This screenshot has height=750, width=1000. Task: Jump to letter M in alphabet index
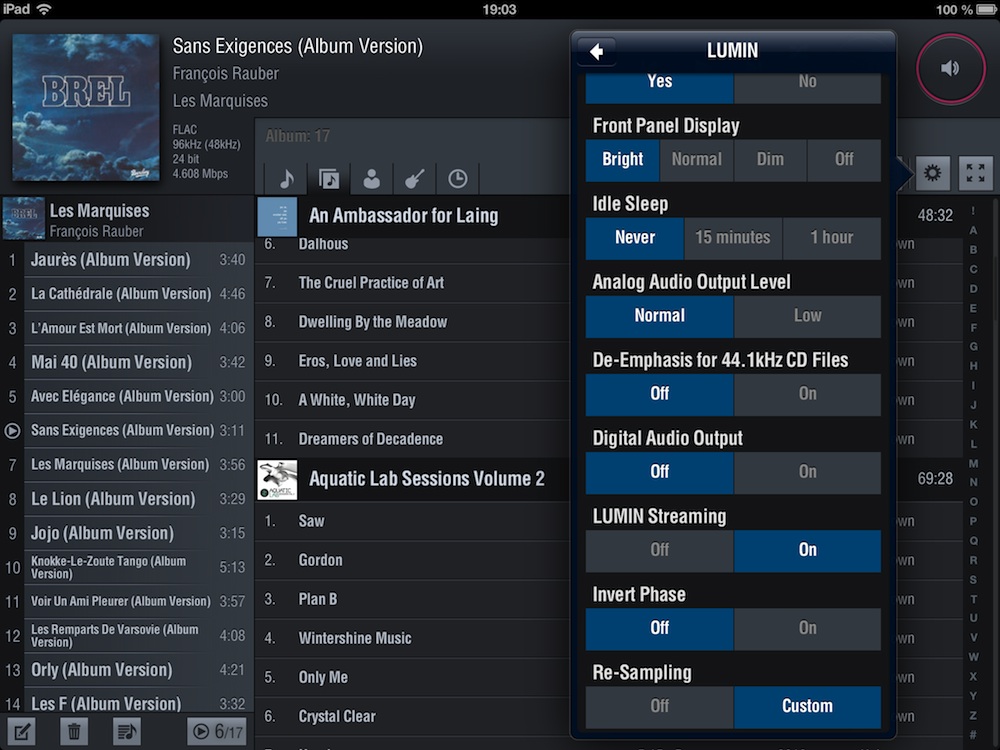point(973,463)
